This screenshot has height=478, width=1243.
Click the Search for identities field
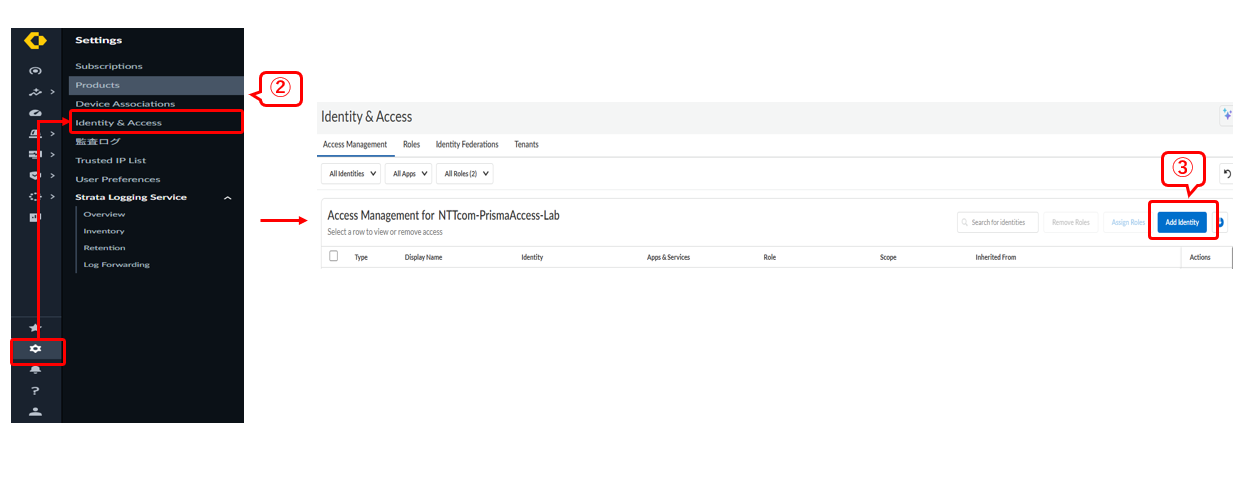998,222
